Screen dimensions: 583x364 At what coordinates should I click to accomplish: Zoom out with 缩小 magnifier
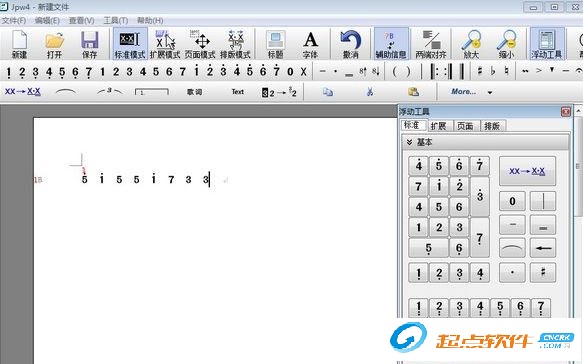point(506,44)
